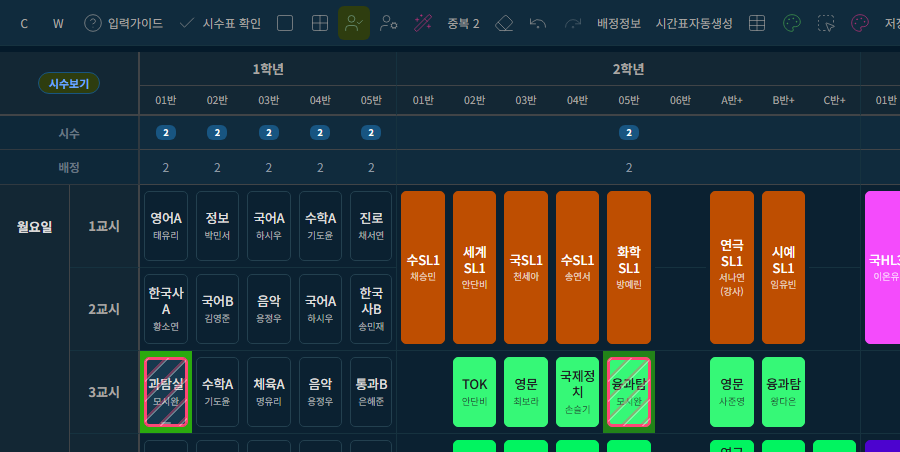This screenshot has width=900, height=452.
Task: Click the 시수 badge for 2학년 05반
Action: pyautogui.click(x=629, y=133)
